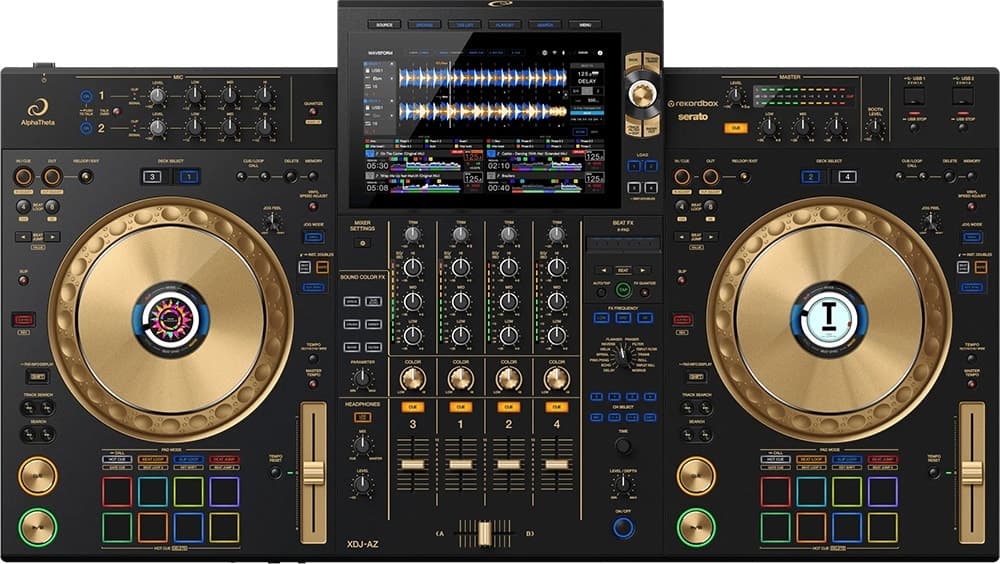Skip to previous track with left TRACK SEARCH
The height and width of the screenshot is (564, 1000).
click(29, 408)
